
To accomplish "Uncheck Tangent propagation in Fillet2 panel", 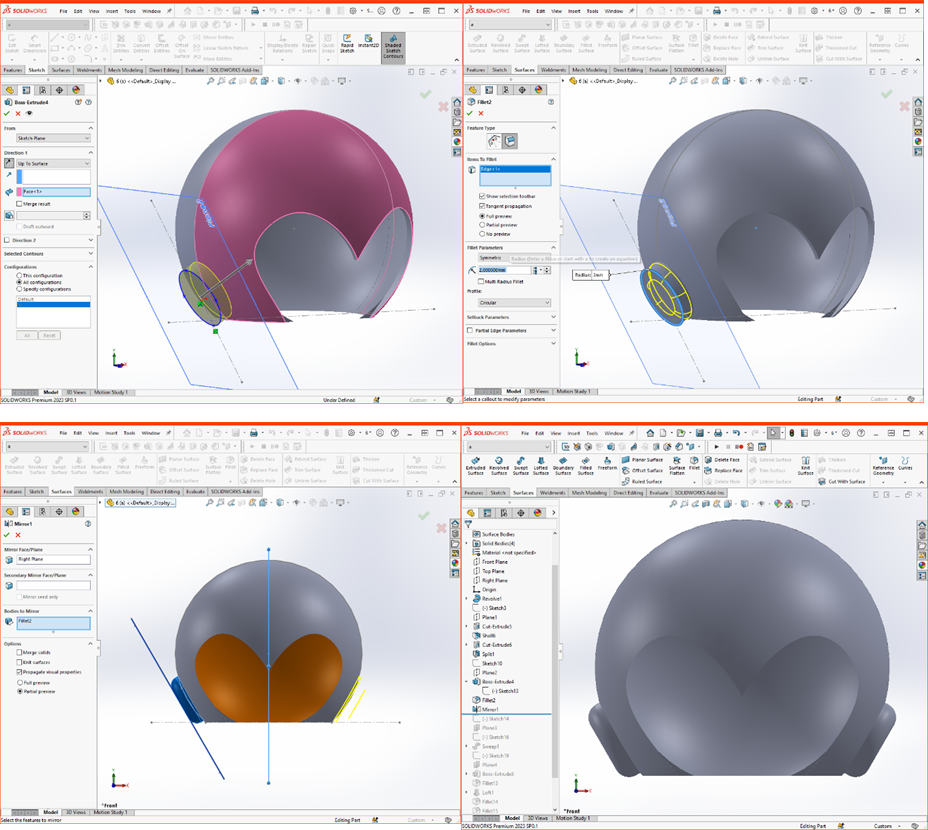I will coord(483,205).
